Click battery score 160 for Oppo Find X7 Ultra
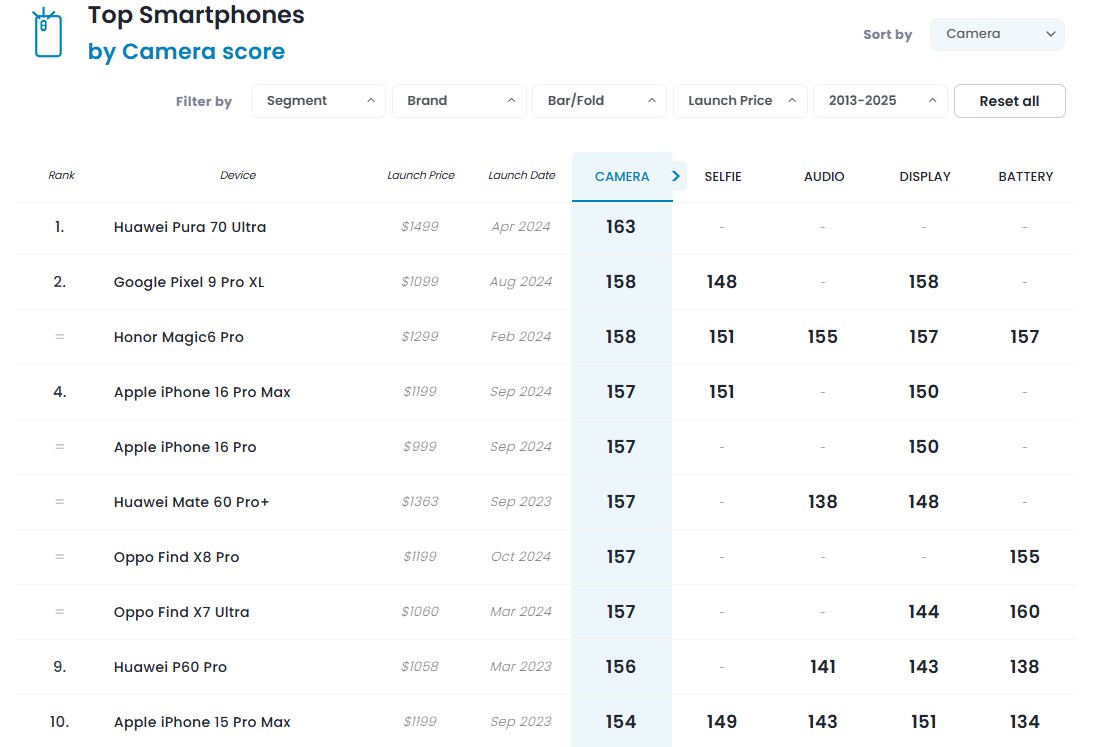 click(x=1025, y=612)
